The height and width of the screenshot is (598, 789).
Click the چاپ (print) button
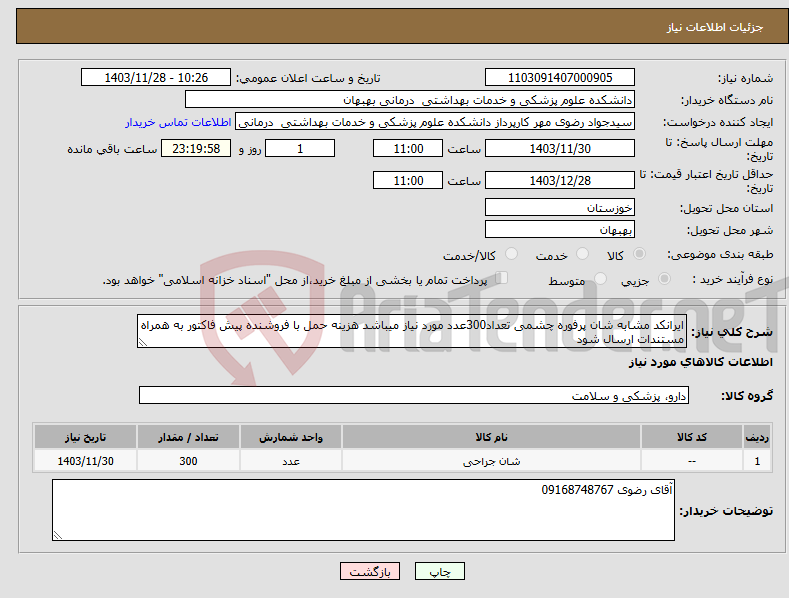click(439, 571)
